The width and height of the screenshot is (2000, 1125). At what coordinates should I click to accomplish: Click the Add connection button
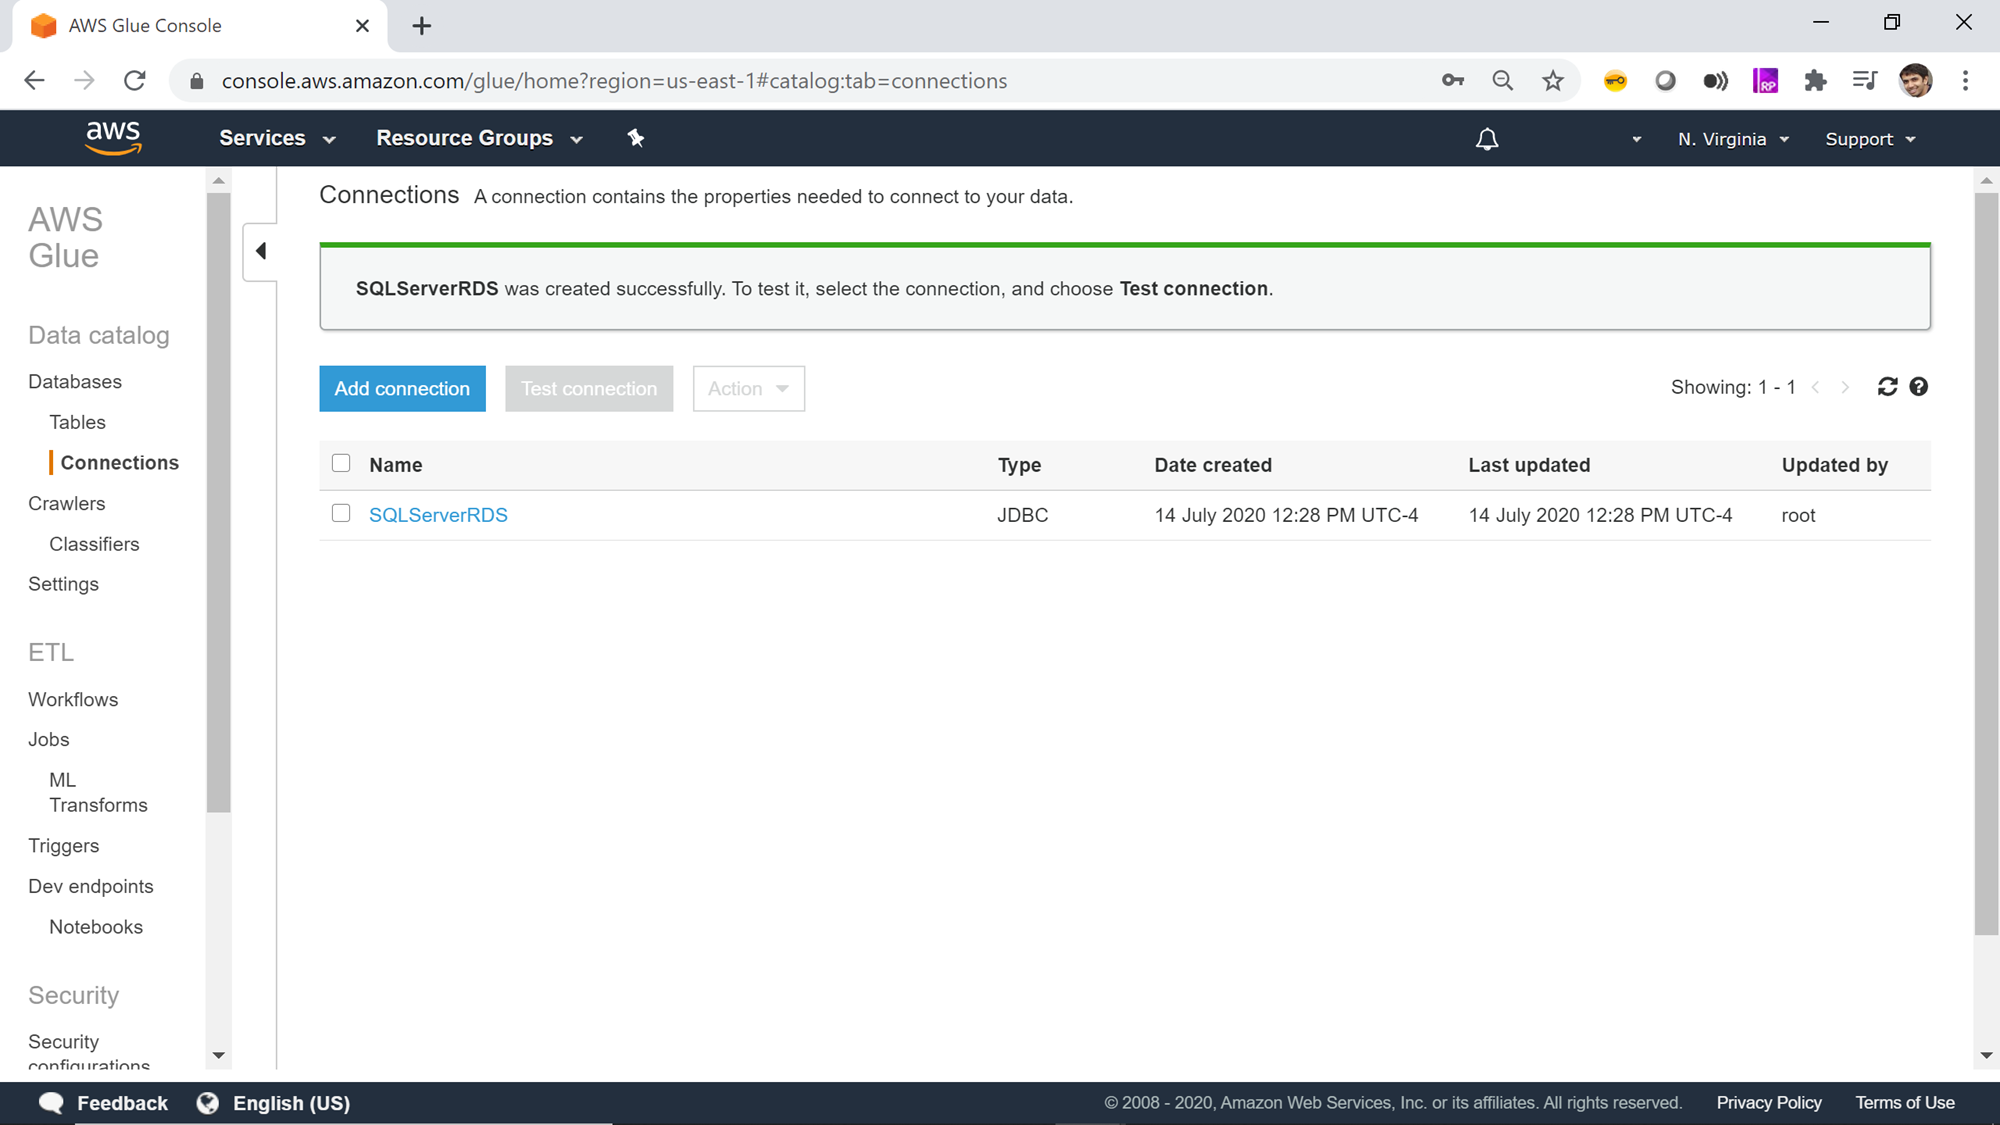tap(402, 389)
